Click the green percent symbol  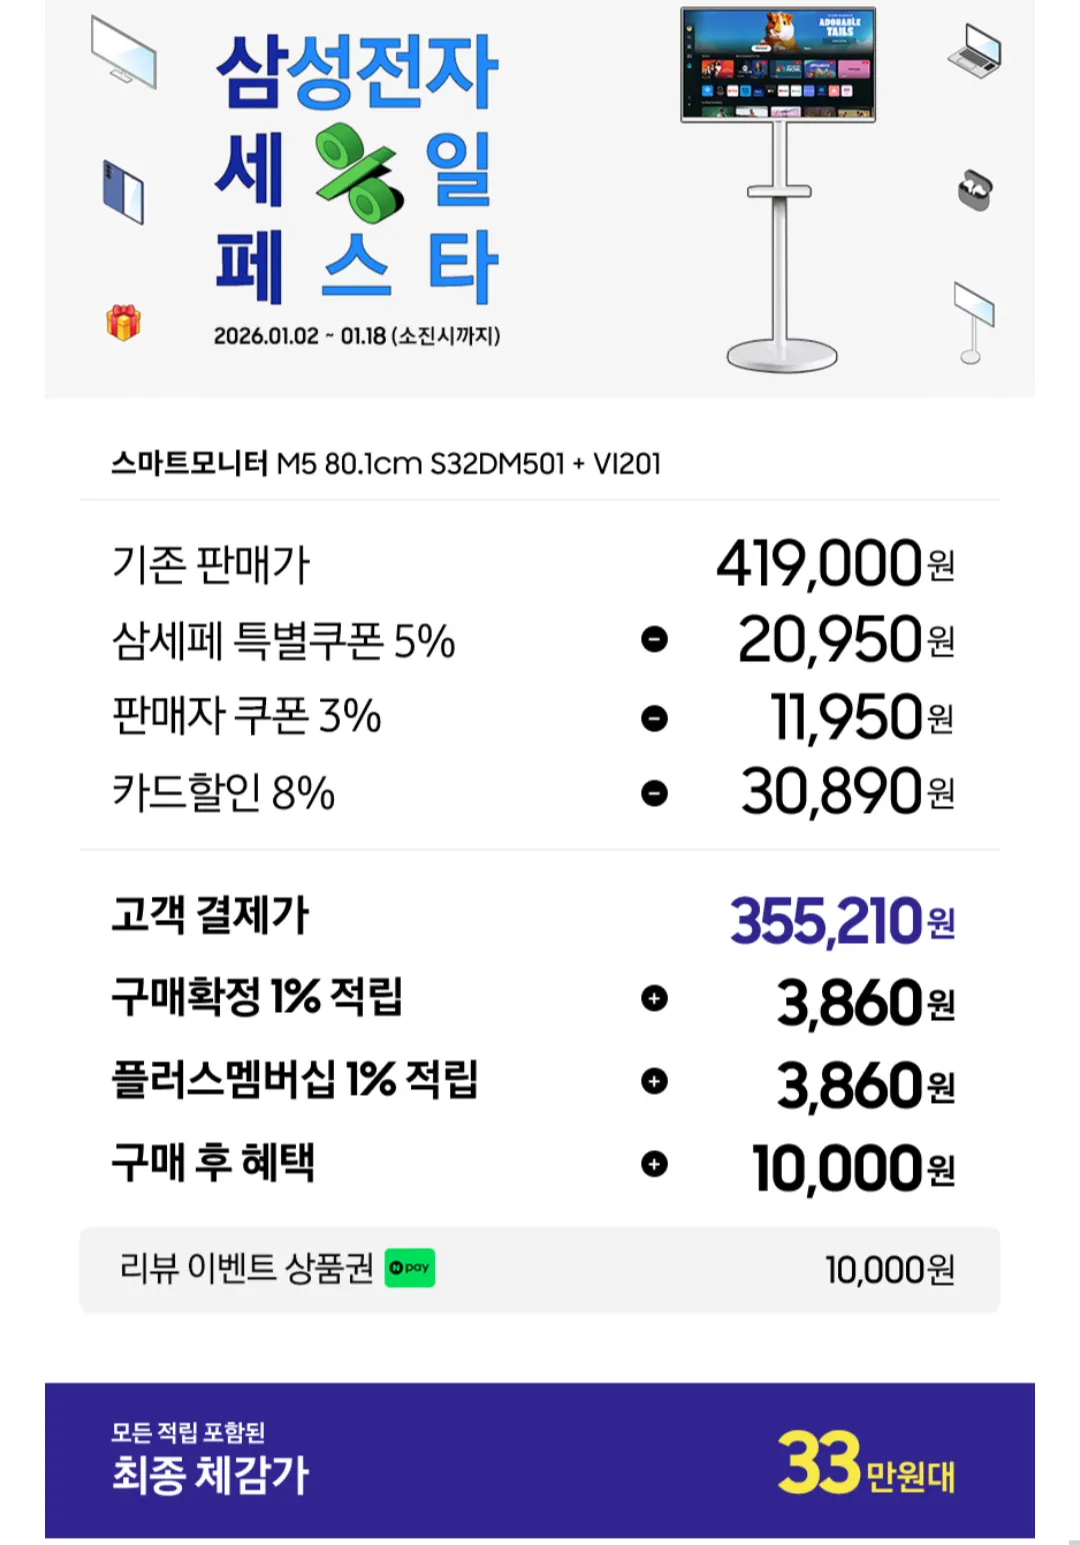(358, 172)
